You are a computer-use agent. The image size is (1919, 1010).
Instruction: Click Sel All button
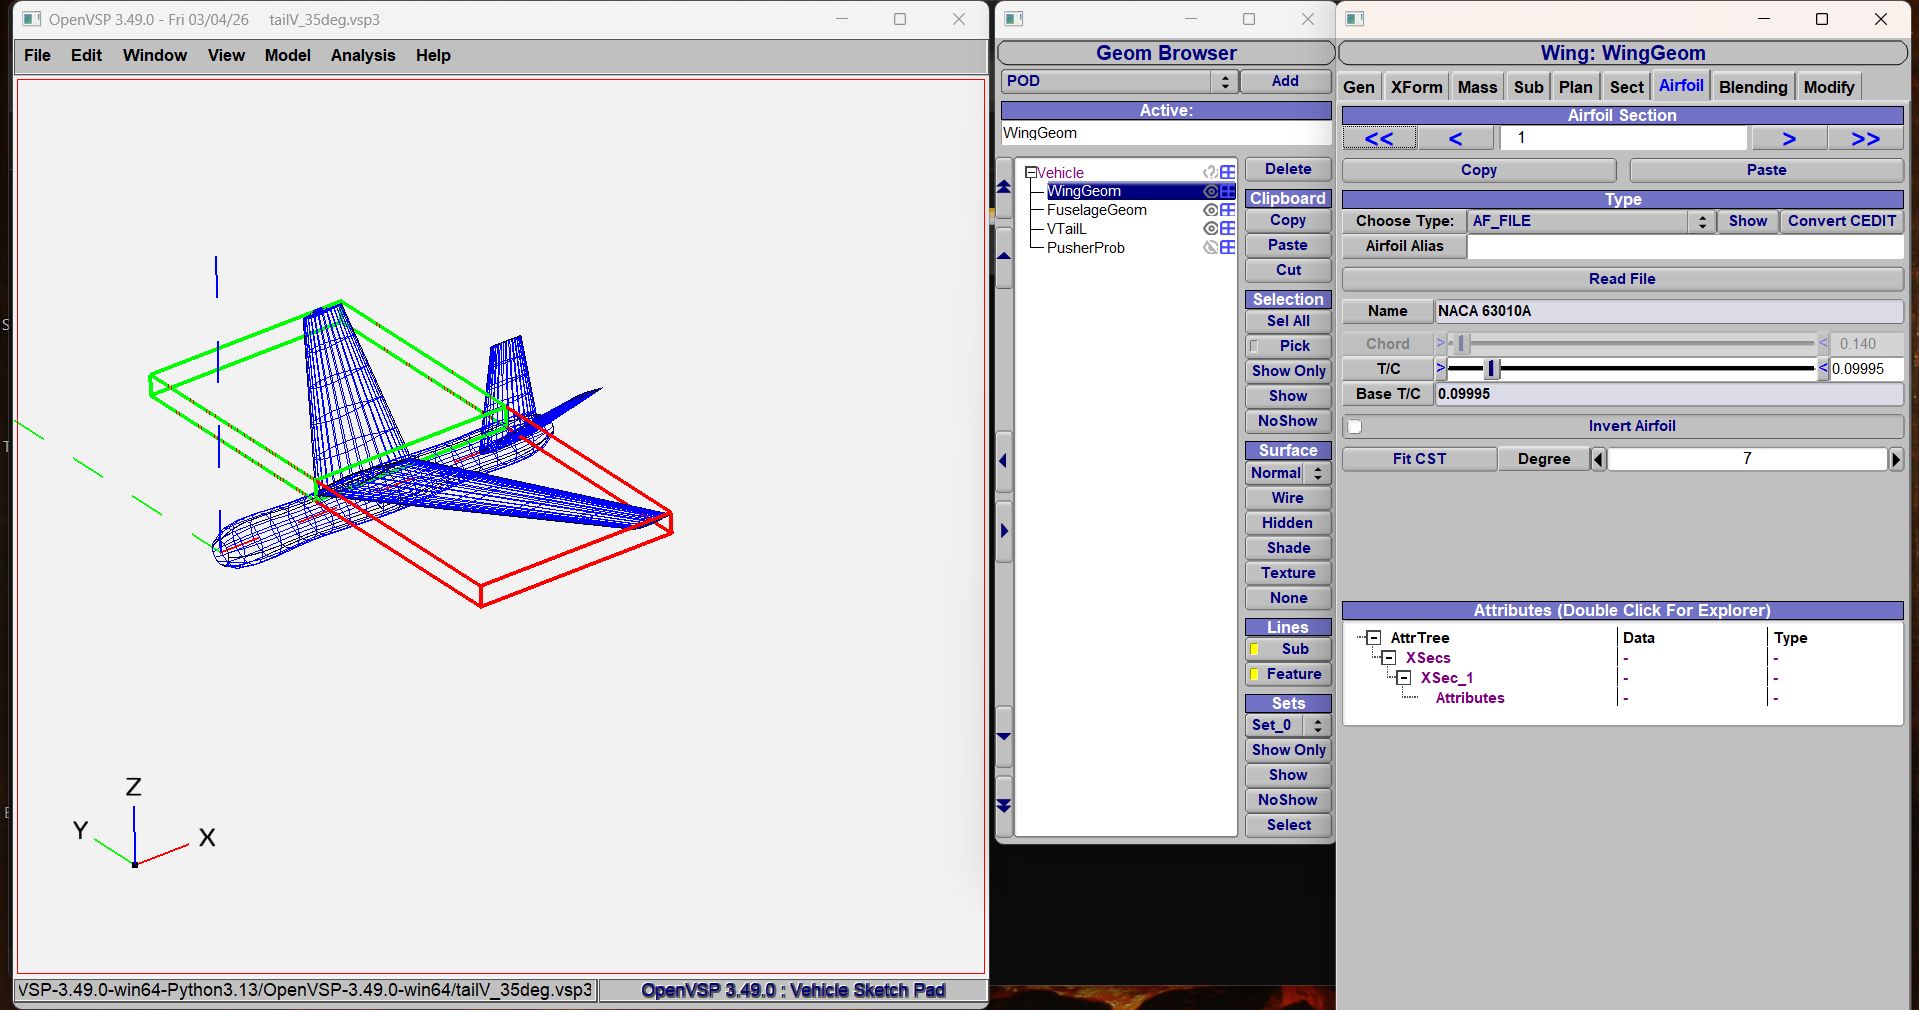click(1288, 321)
